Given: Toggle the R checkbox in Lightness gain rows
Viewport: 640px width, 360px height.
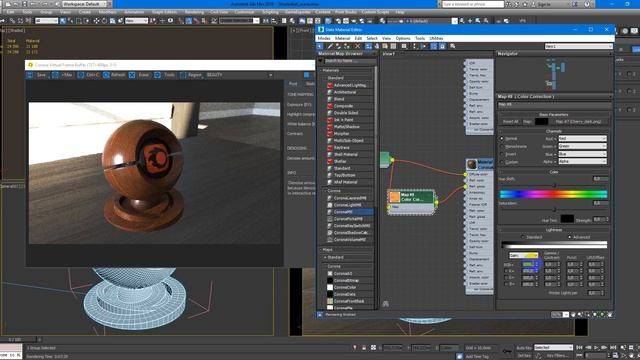Looking at the screenshot, I should click(x=507, y=271).
